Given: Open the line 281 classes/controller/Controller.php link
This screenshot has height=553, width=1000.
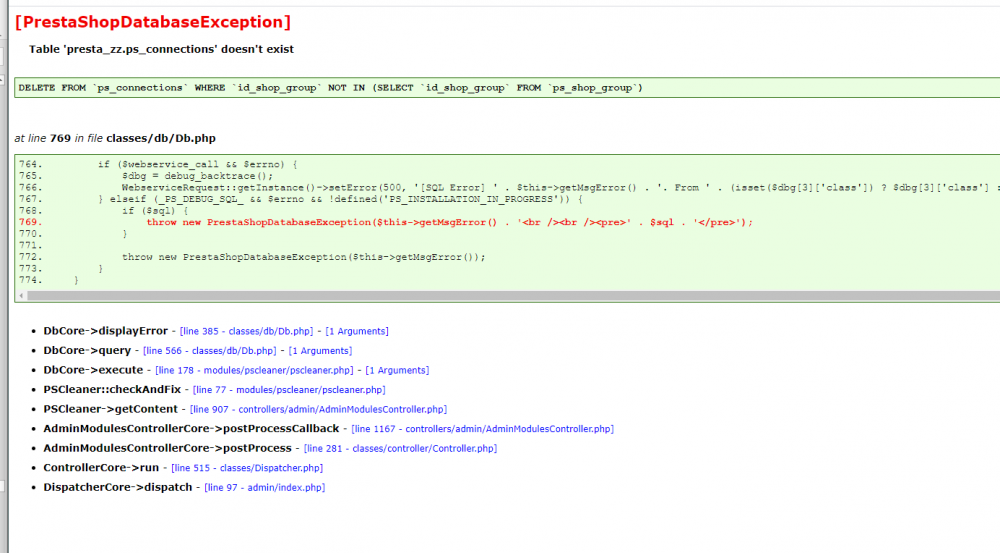Looking at the screenshot, I should 401,448.
